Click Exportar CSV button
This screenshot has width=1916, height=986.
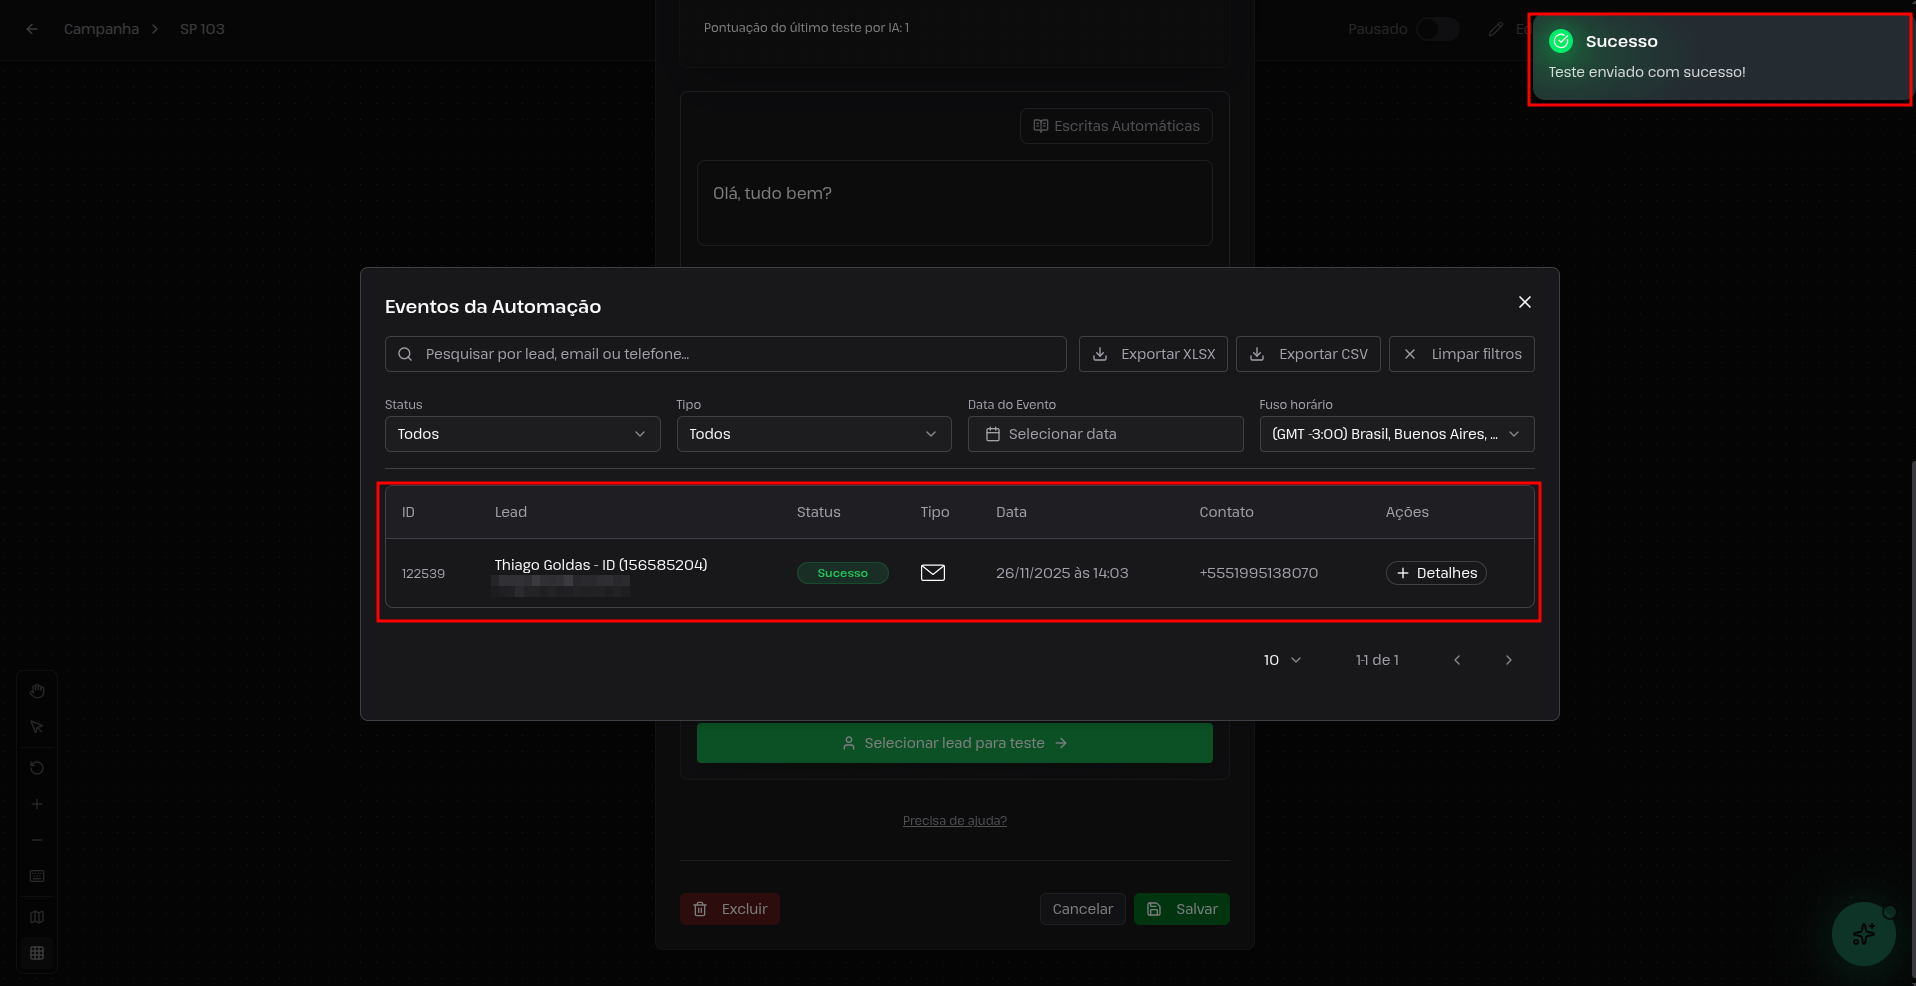click(x=1307, y=354)
